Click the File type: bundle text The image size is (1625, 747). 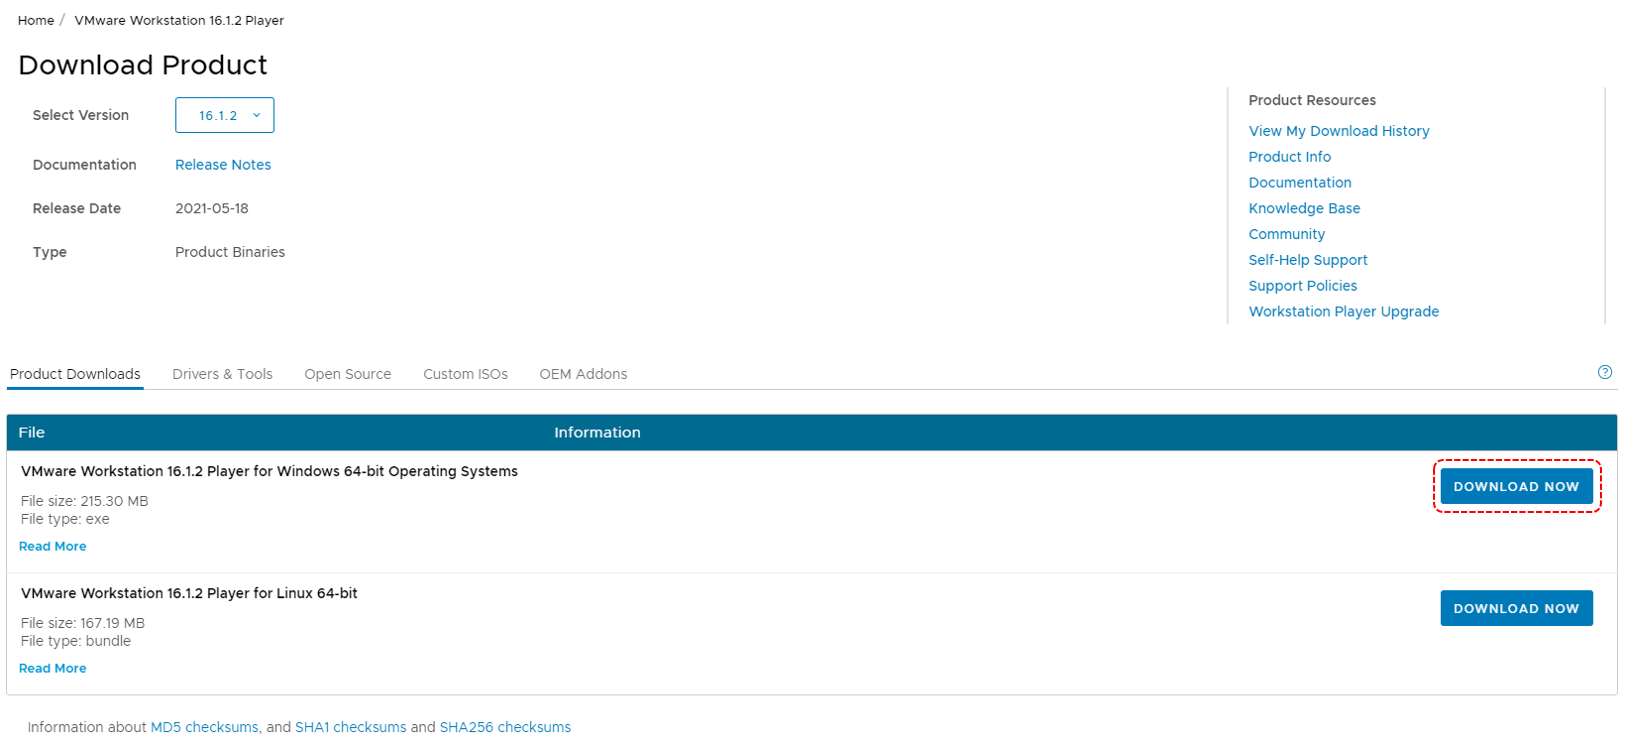(76, 641)
